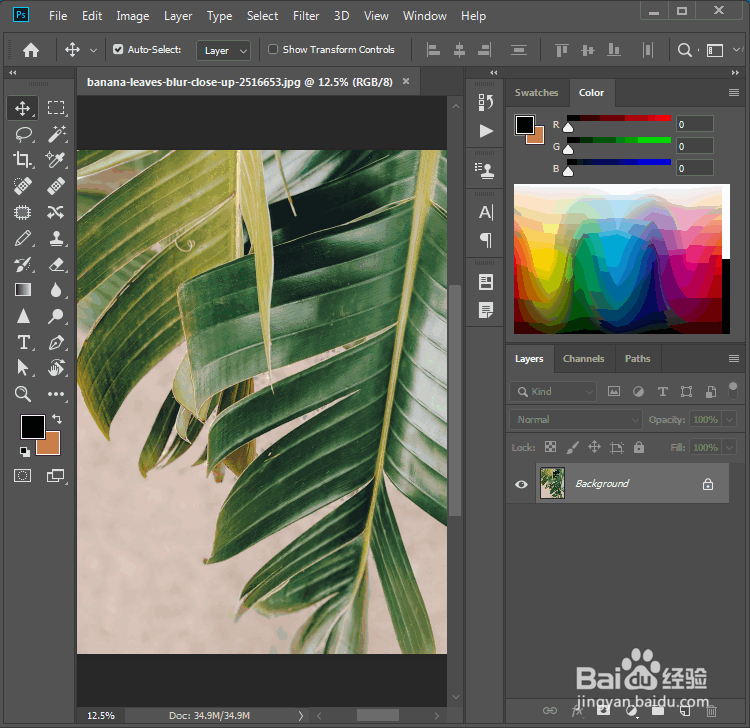Reset default foreground and background colors
Screen dimensions: 750x728
pos(24,451)
